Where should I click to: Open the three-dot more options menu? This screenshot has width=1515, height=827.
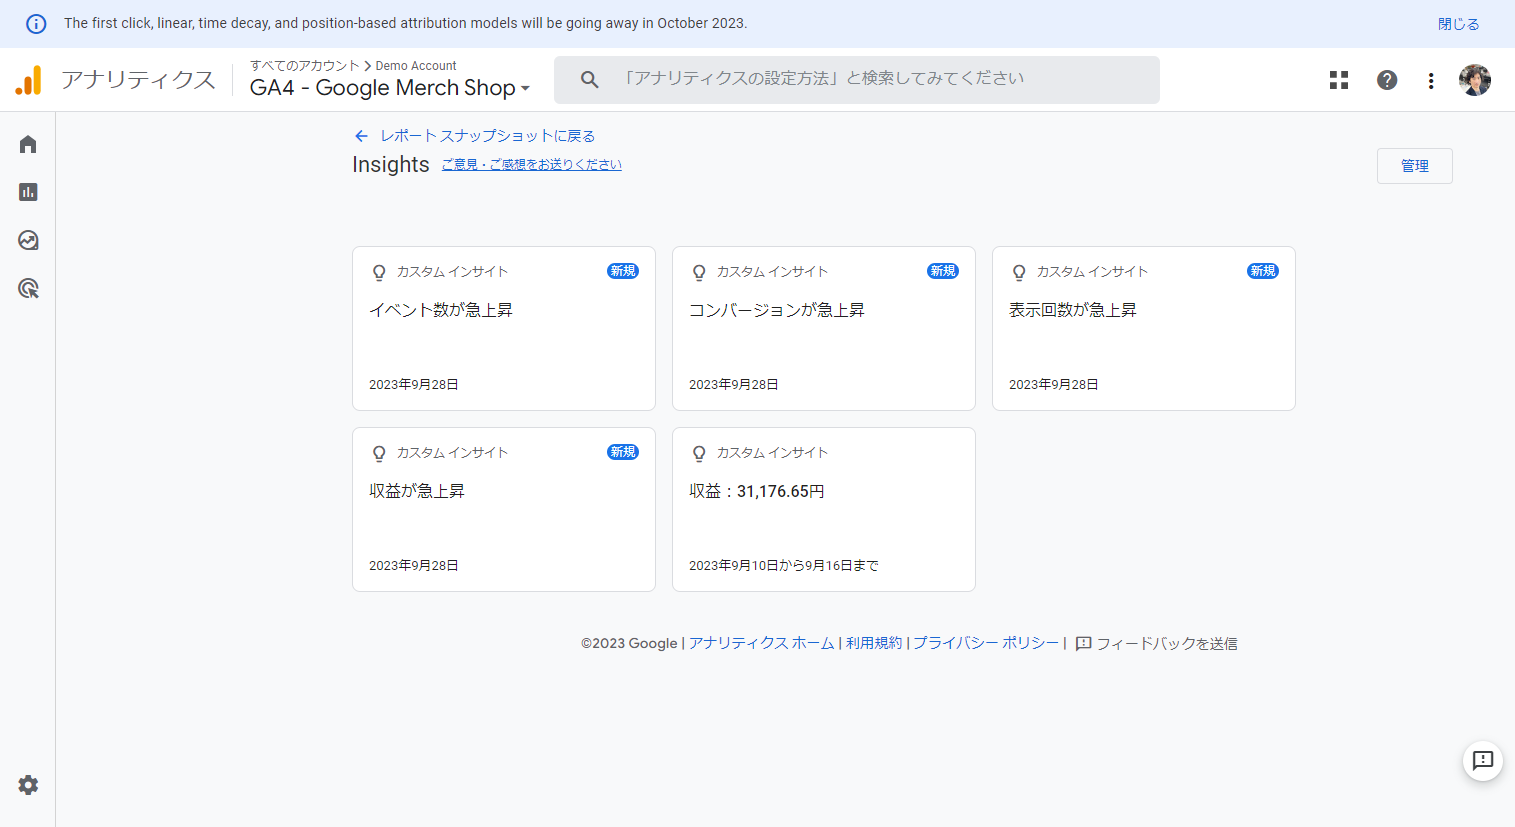click(1431, 80)
